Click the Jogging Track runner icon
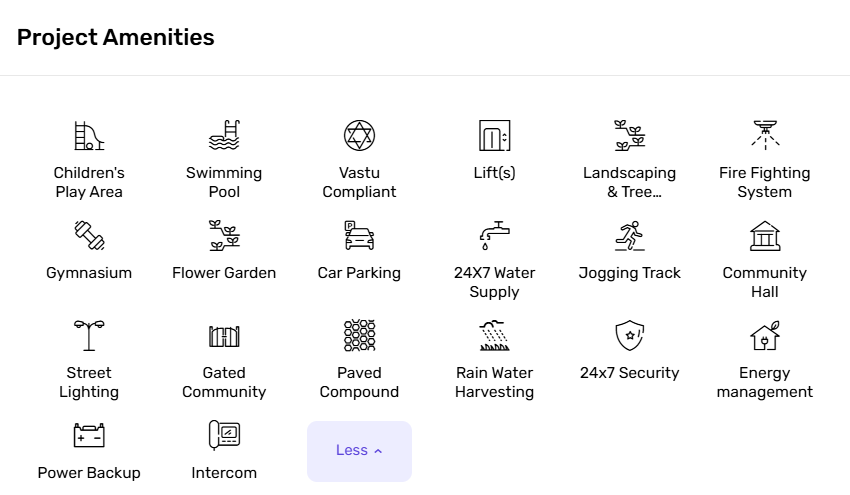The height and width of the screenshot is (495, 850). [629, 236]
